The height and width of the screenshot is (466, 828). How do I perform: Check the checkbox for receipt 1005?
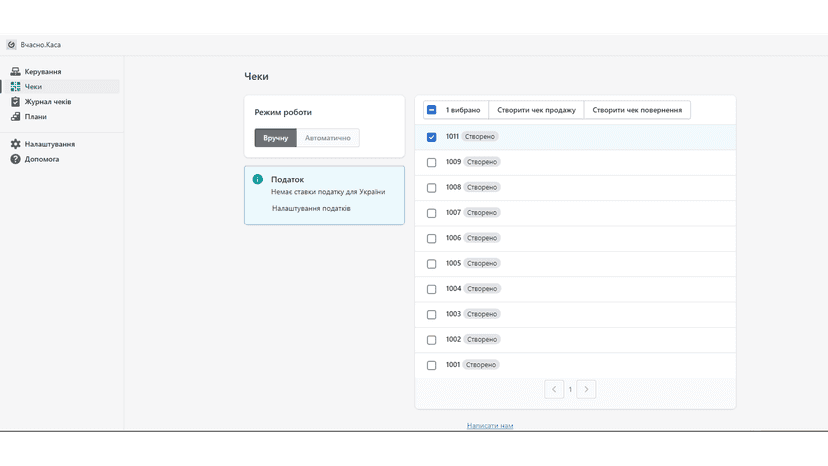[x=431, y=264]
